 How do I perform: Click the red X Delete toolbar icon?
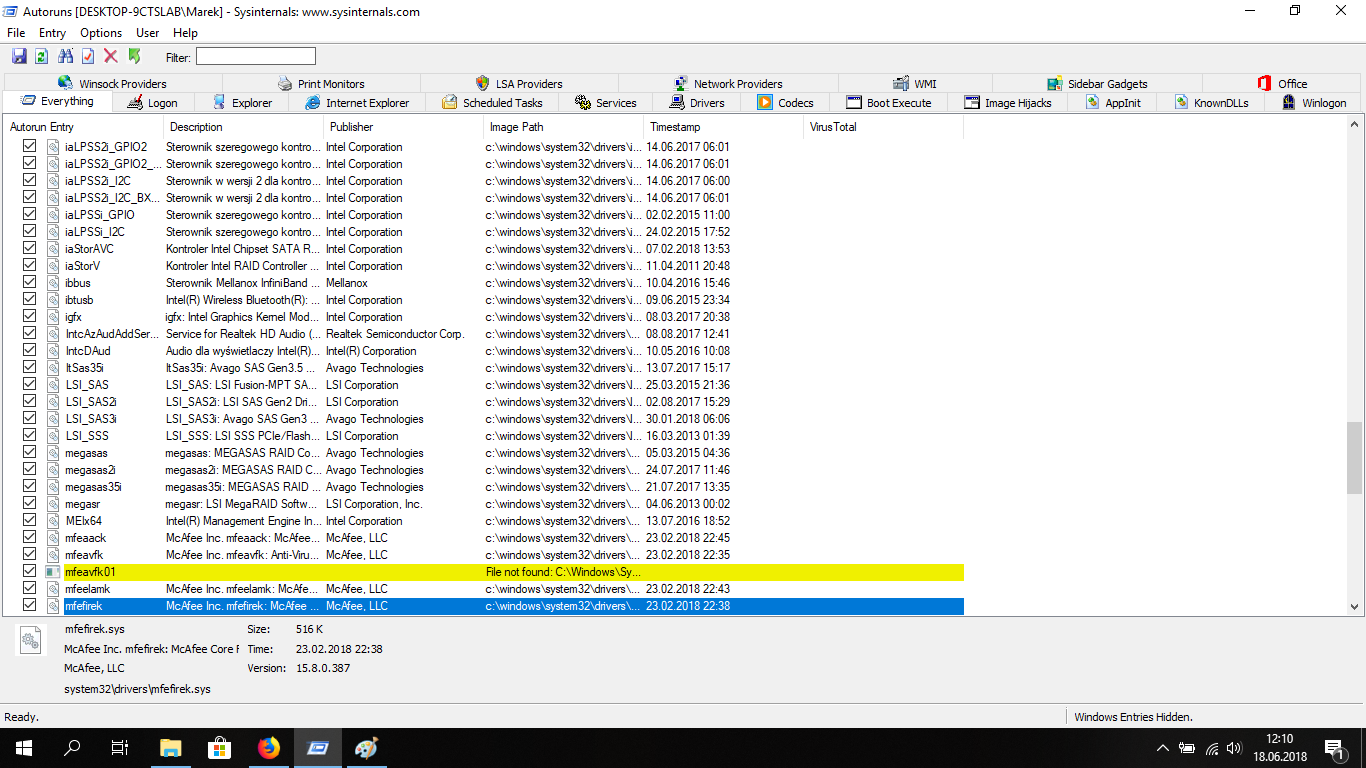tap(111, 57)
